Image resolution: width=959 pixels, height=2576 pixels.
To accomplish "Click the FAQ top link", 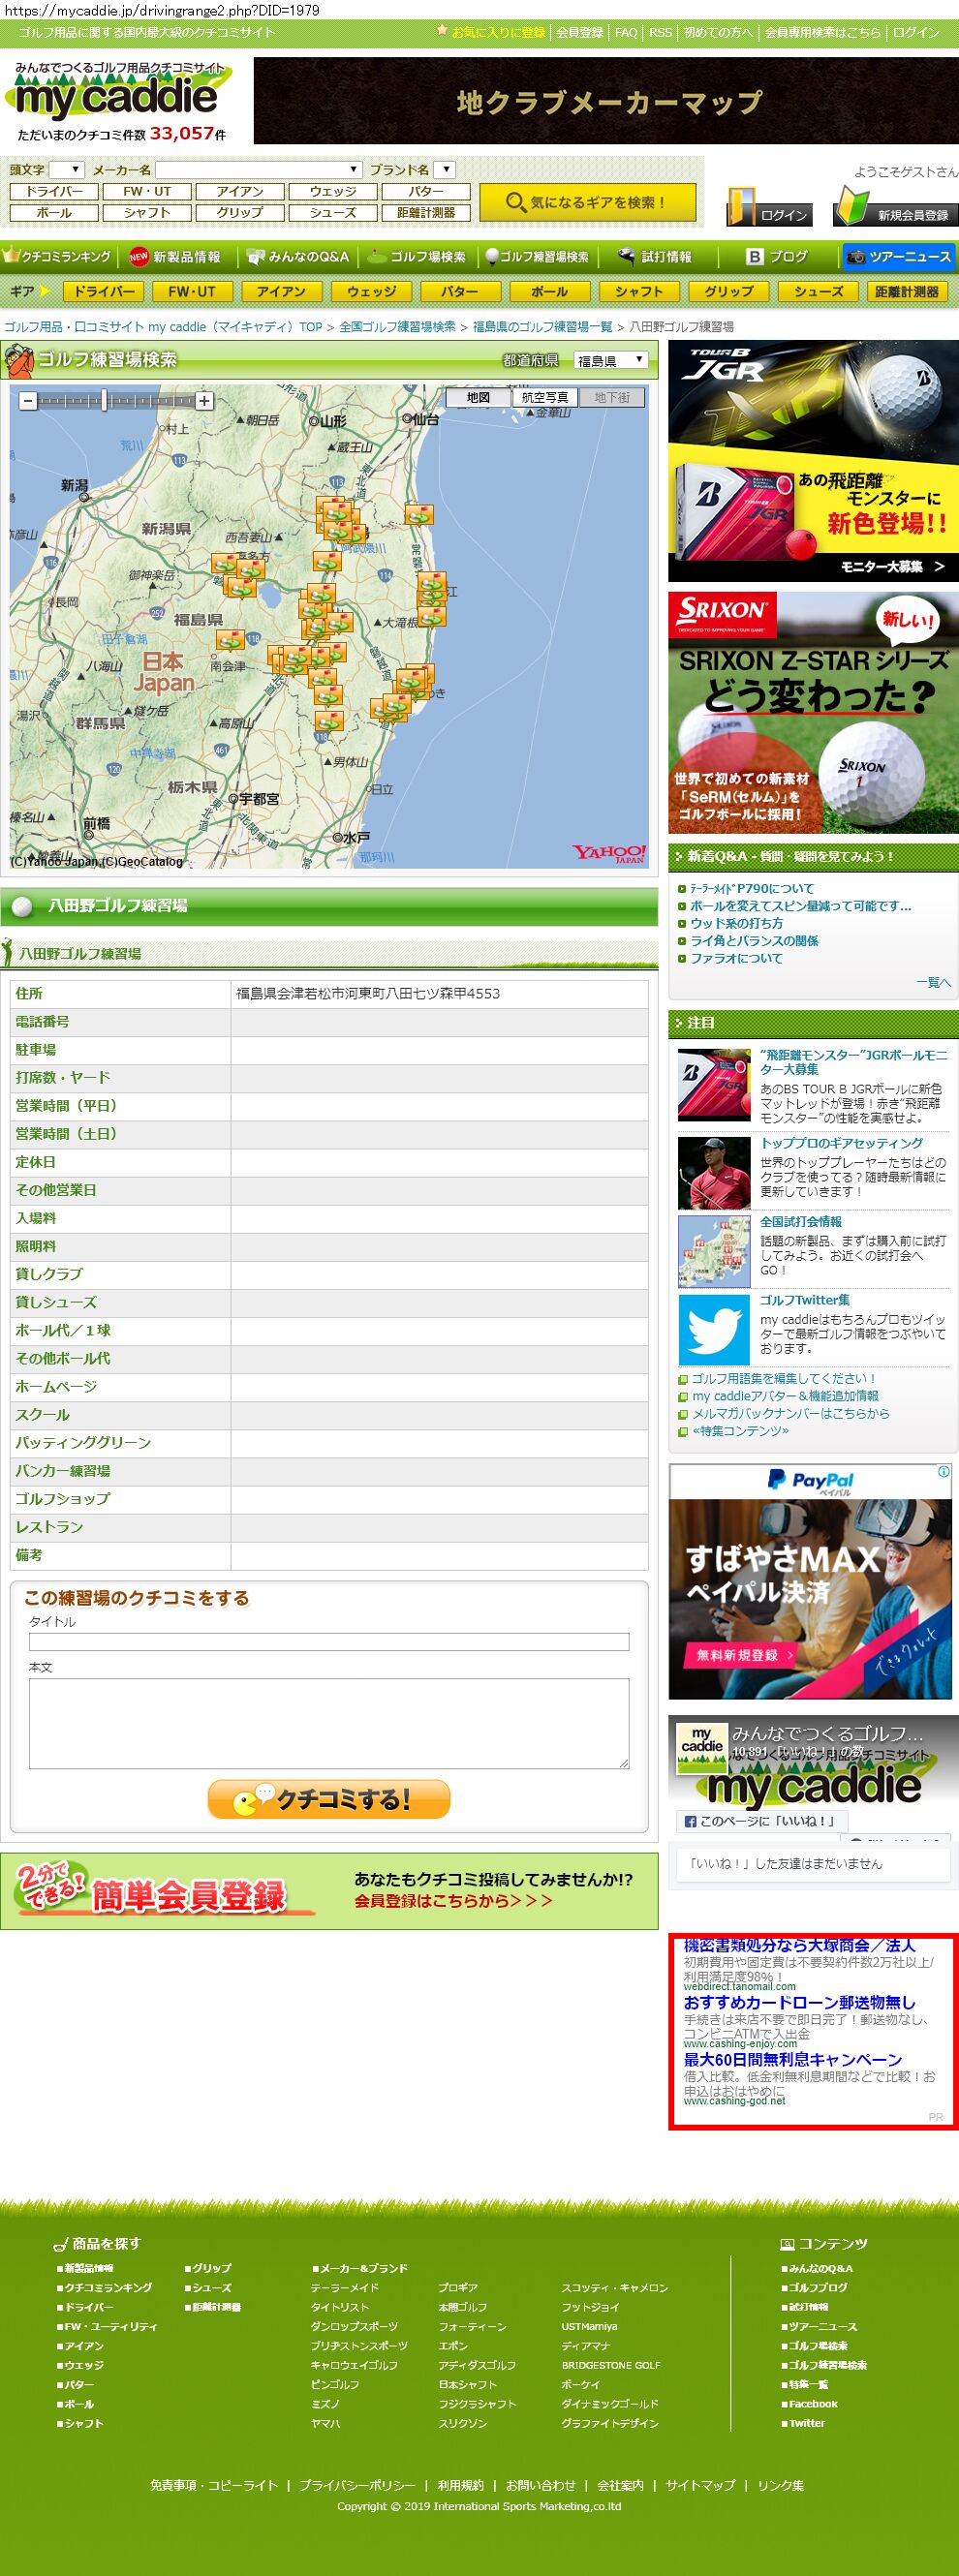I will point(626,32).
